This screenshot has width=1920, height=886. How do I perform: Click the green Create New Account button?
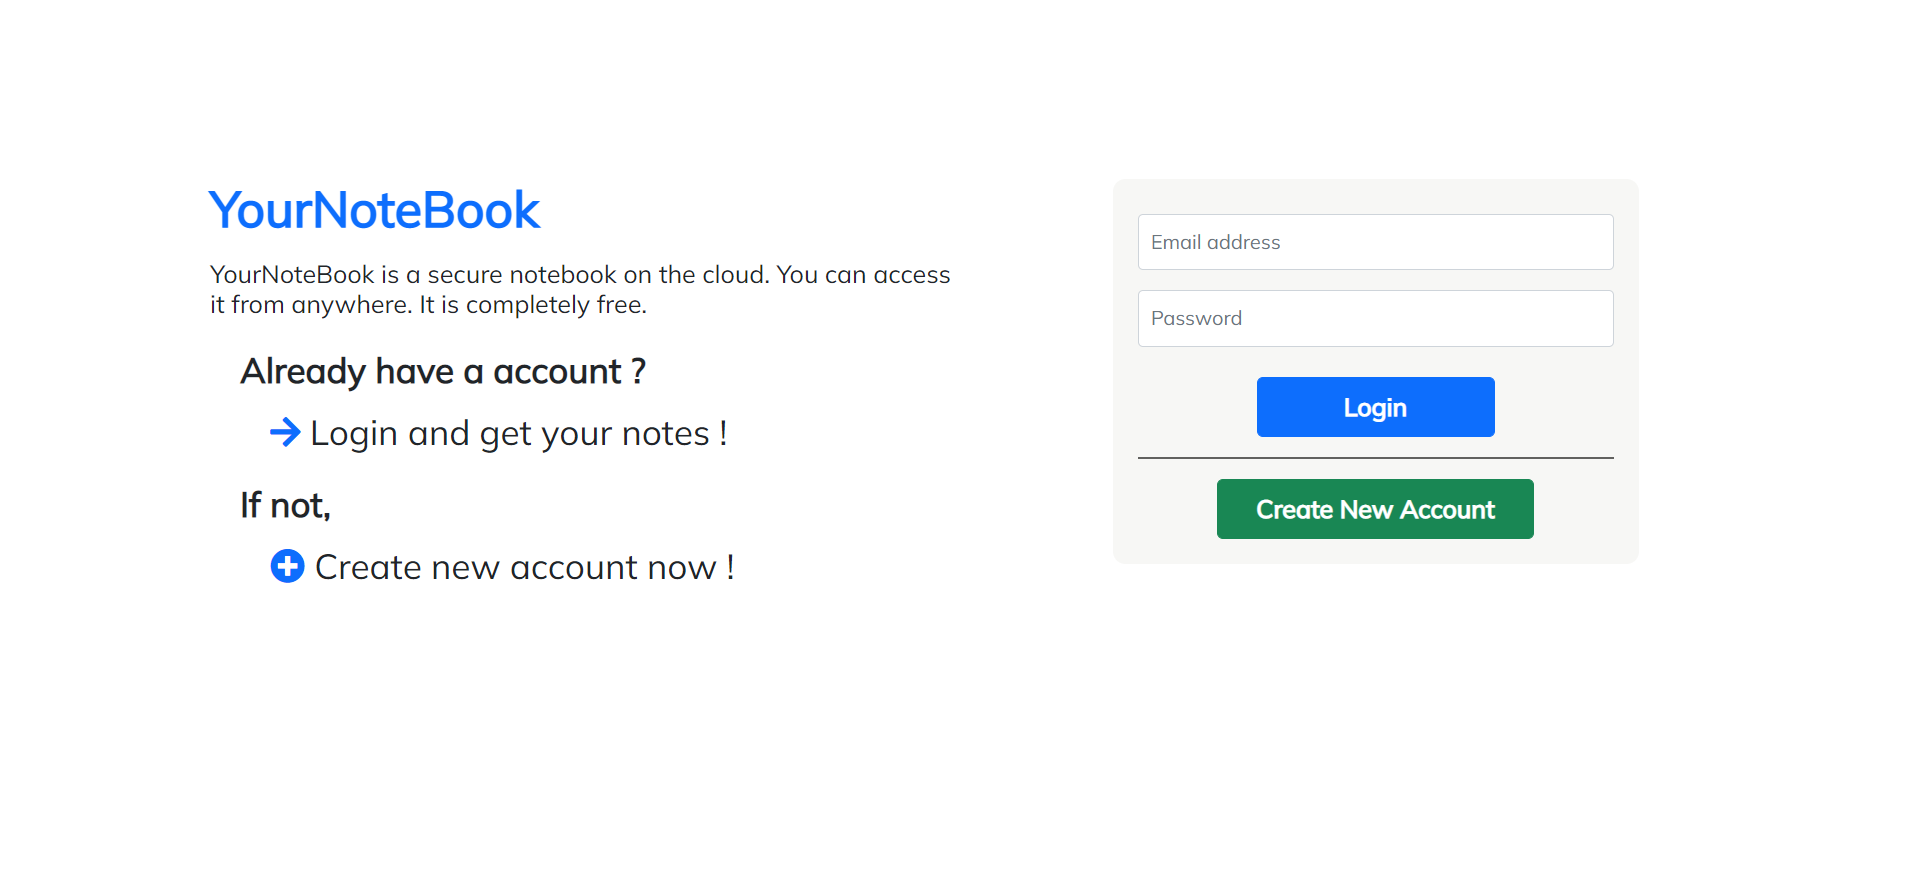tap(1375, 509)
